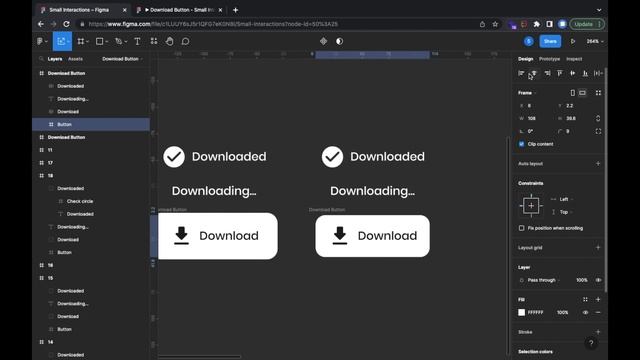Click the layer opacity 100% value
640x360 pixels.
click(582, 280)
